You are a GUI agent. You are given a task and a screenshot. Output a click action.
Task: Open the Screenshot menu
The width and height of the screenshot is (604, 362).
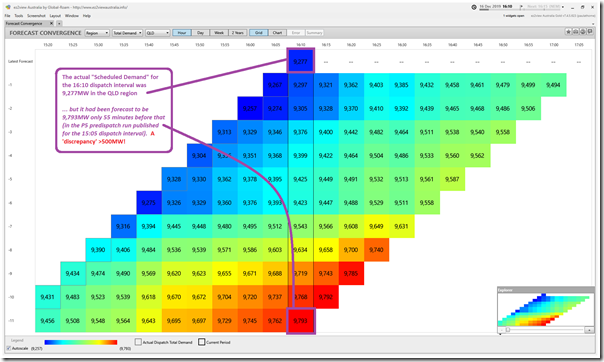36,16
